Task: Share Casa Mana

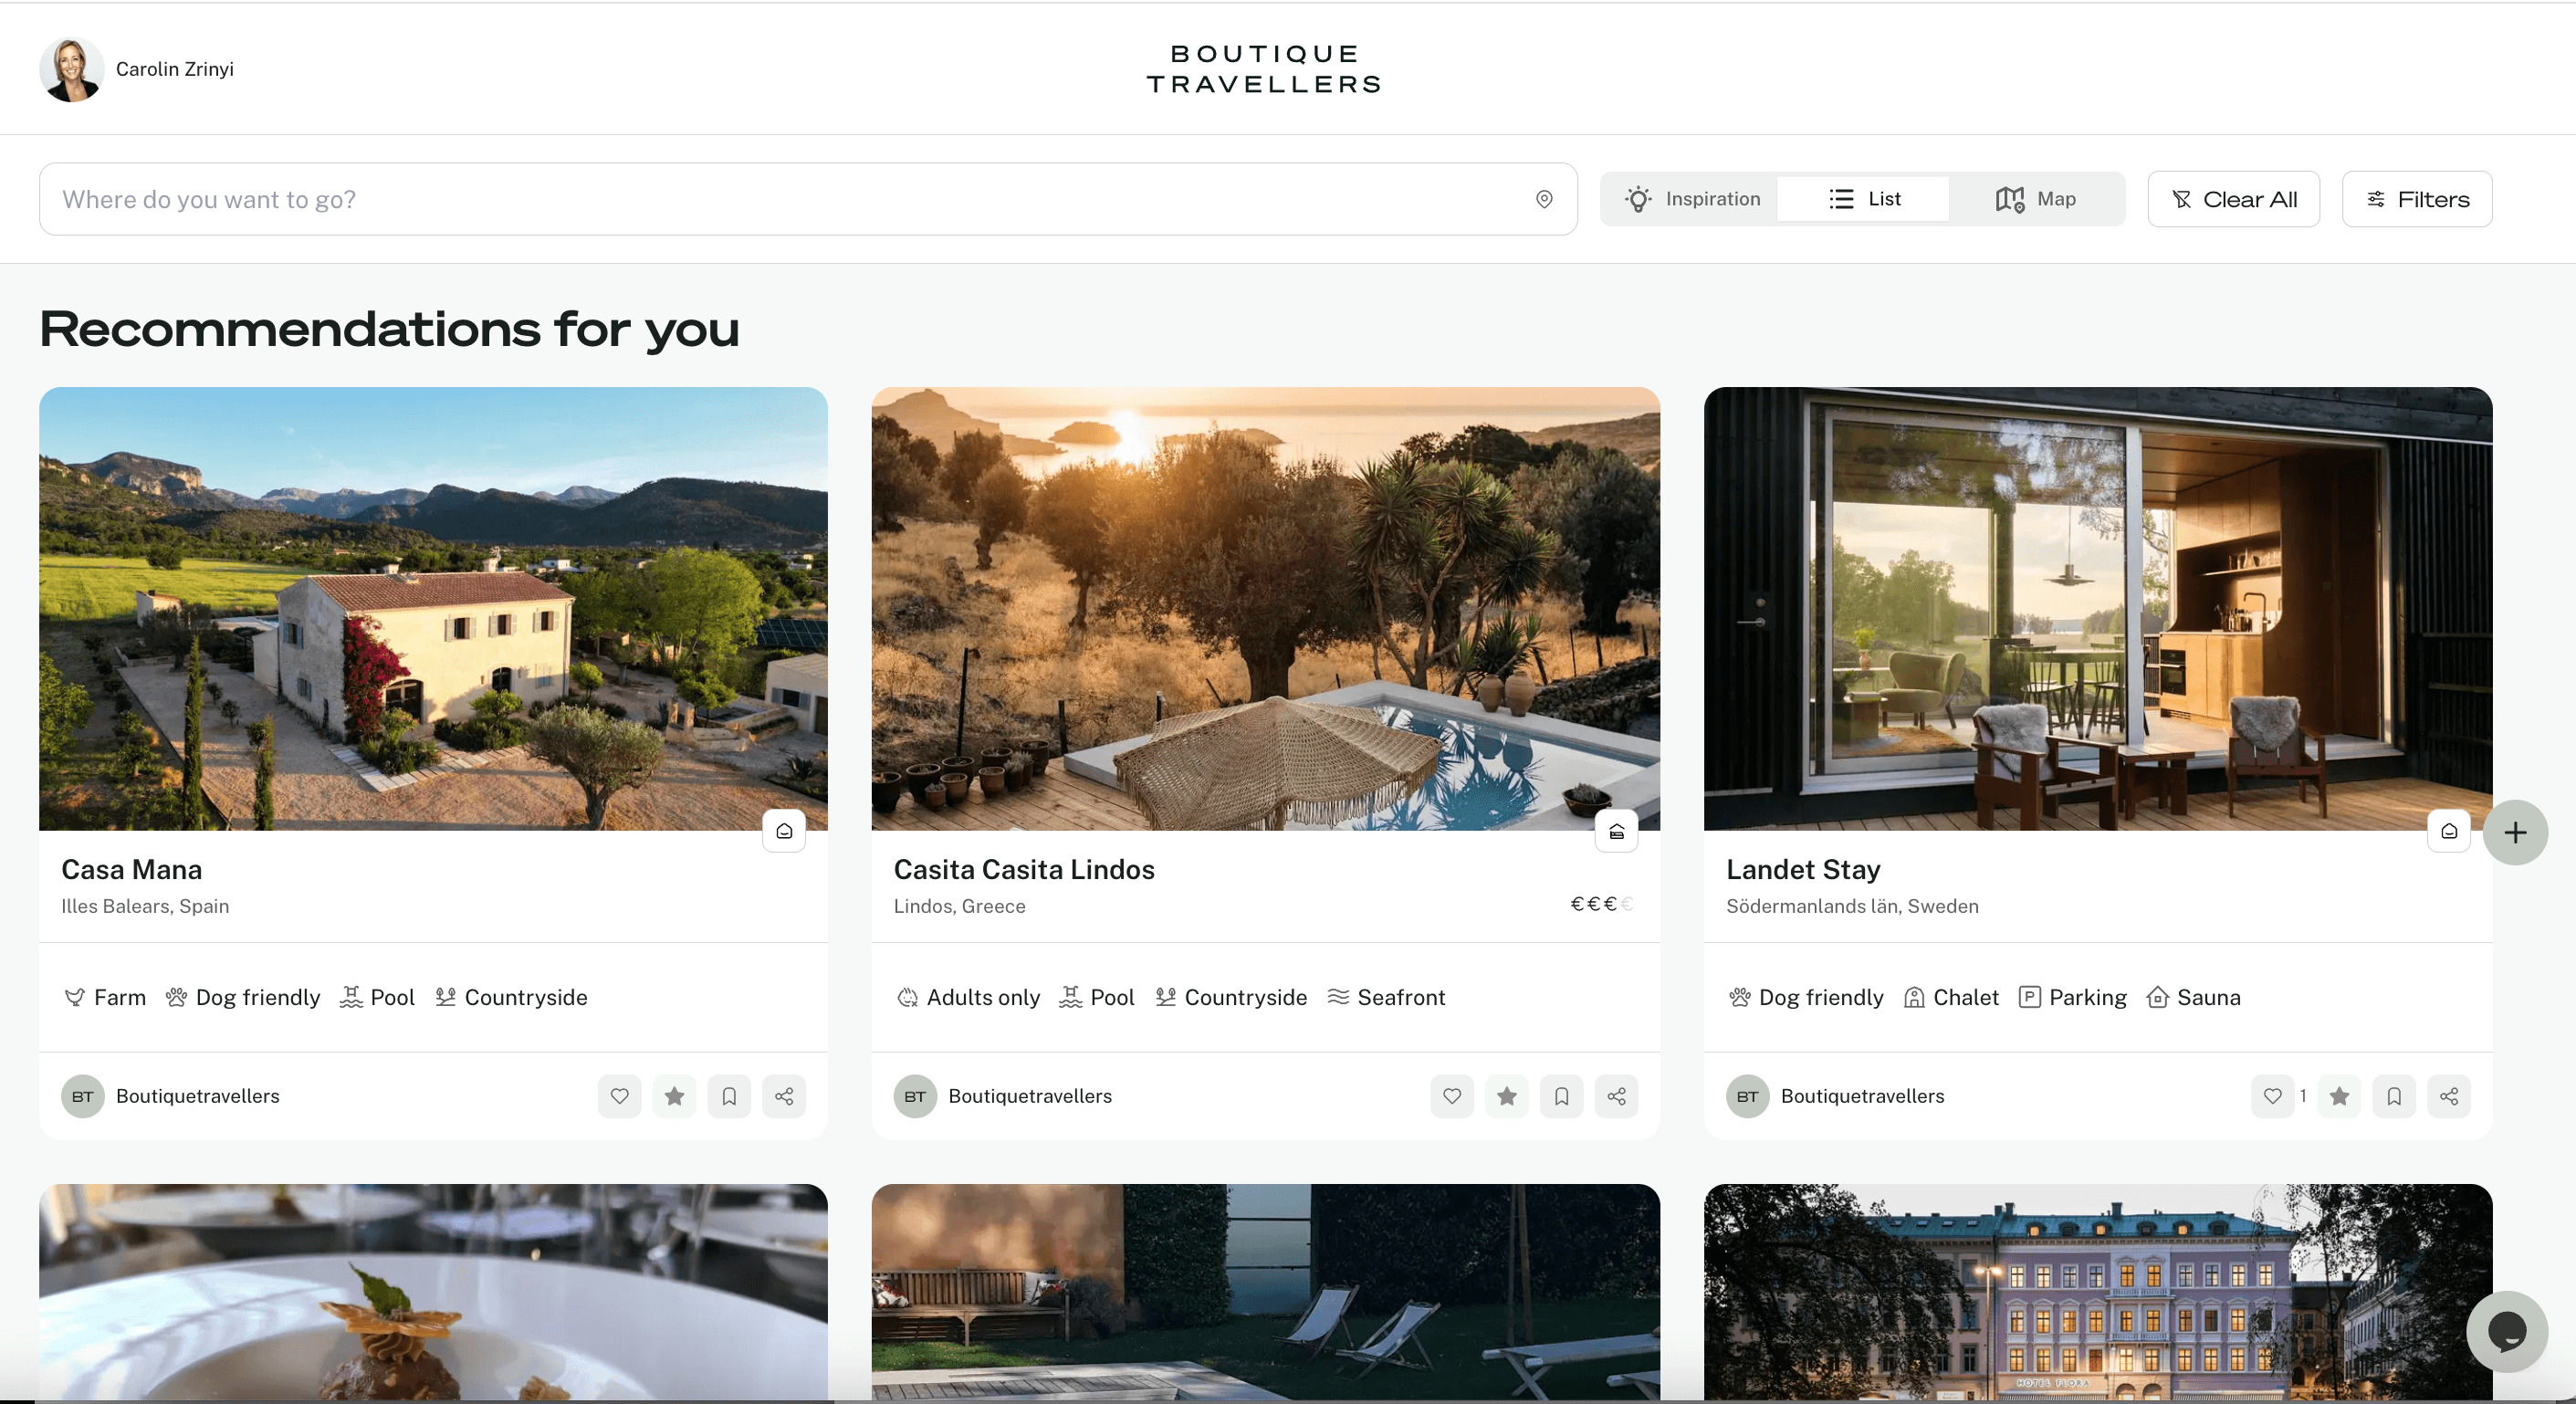Action: click(x=784, y=1096)
